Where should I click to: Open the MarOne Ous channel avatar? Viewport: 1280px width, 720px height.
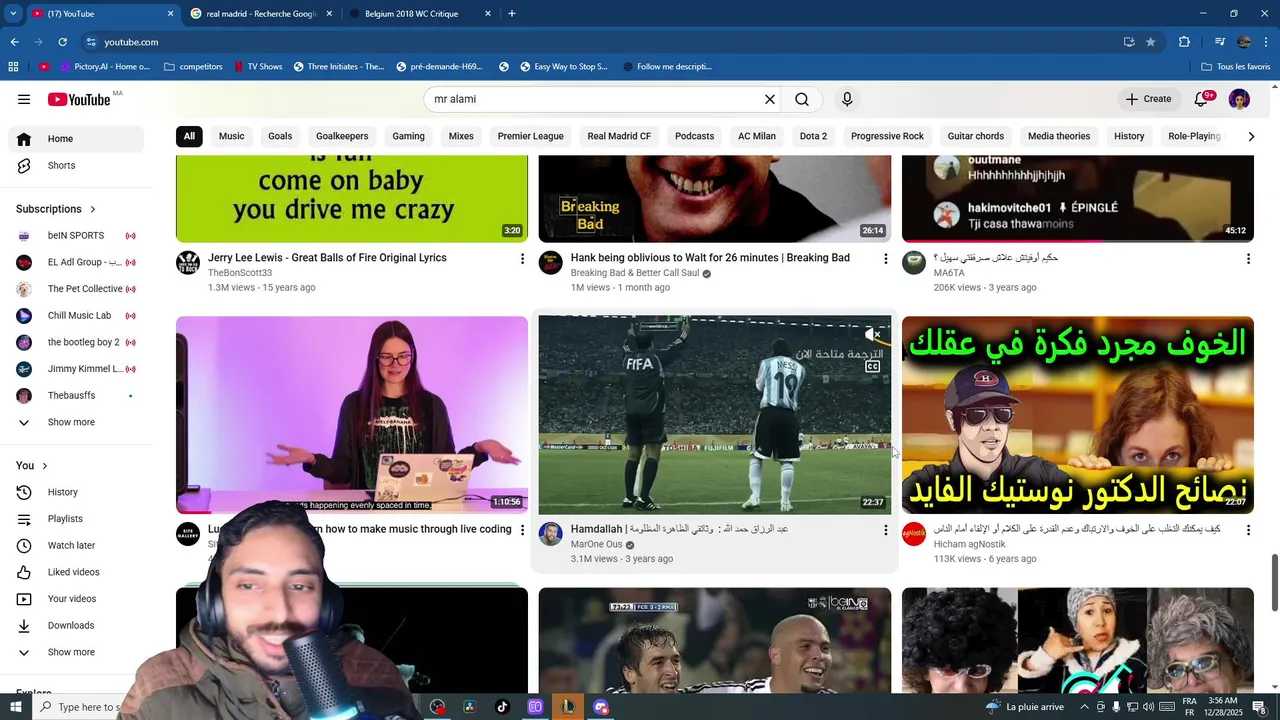pos(551,534)
